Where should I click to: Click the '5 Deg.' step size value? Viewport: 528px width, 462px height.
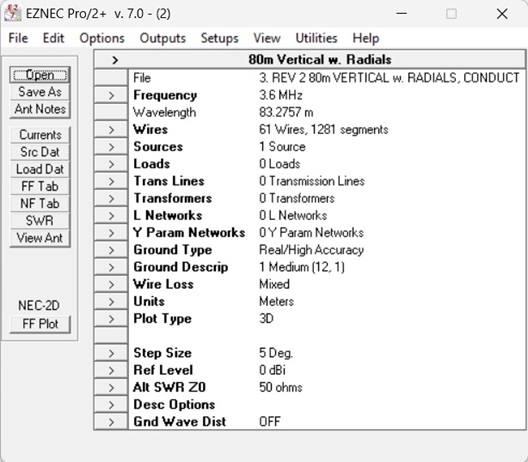pyautogui.click(x=276, y=353)
